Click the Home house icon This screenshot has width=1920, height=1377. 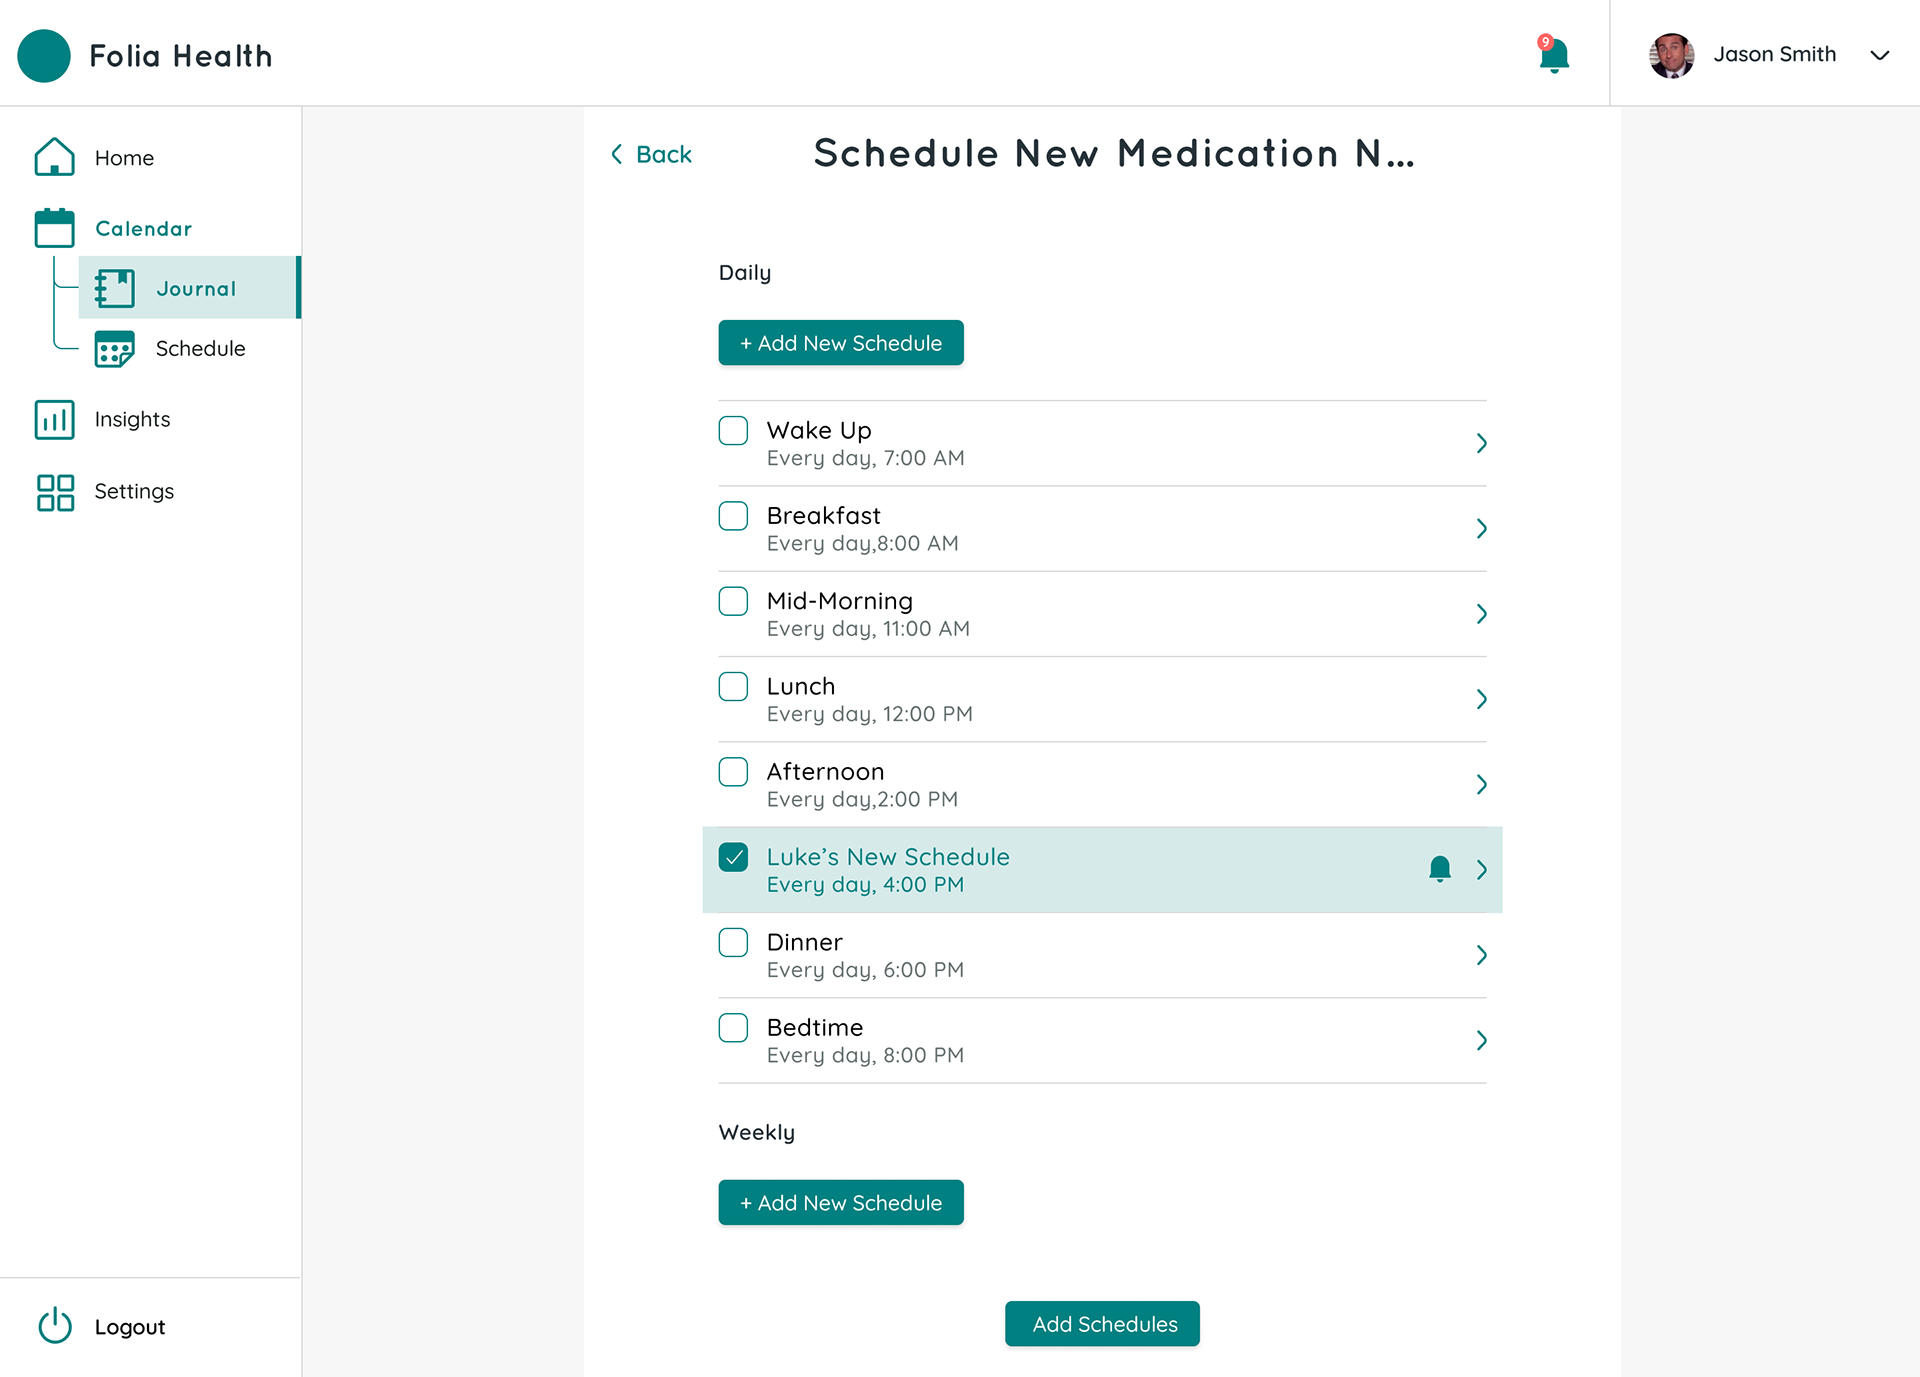54,157
